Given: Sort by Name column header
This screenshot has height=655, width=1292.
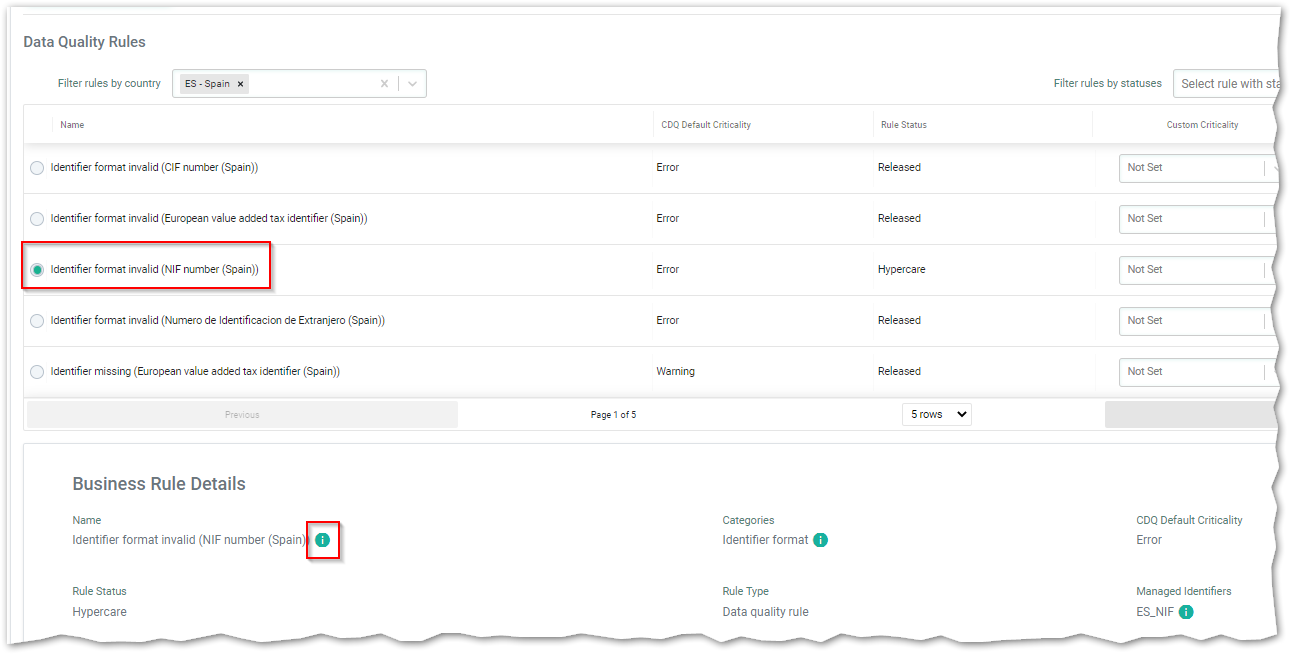Looking at the screenshot, I should pos(72,125).
